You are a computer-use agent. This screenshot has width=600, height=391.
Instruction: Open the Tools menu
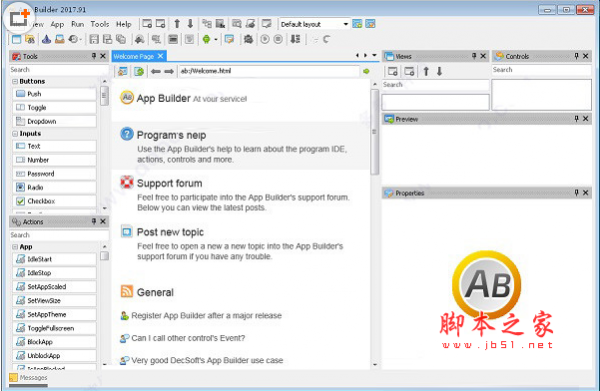point(100,24)
